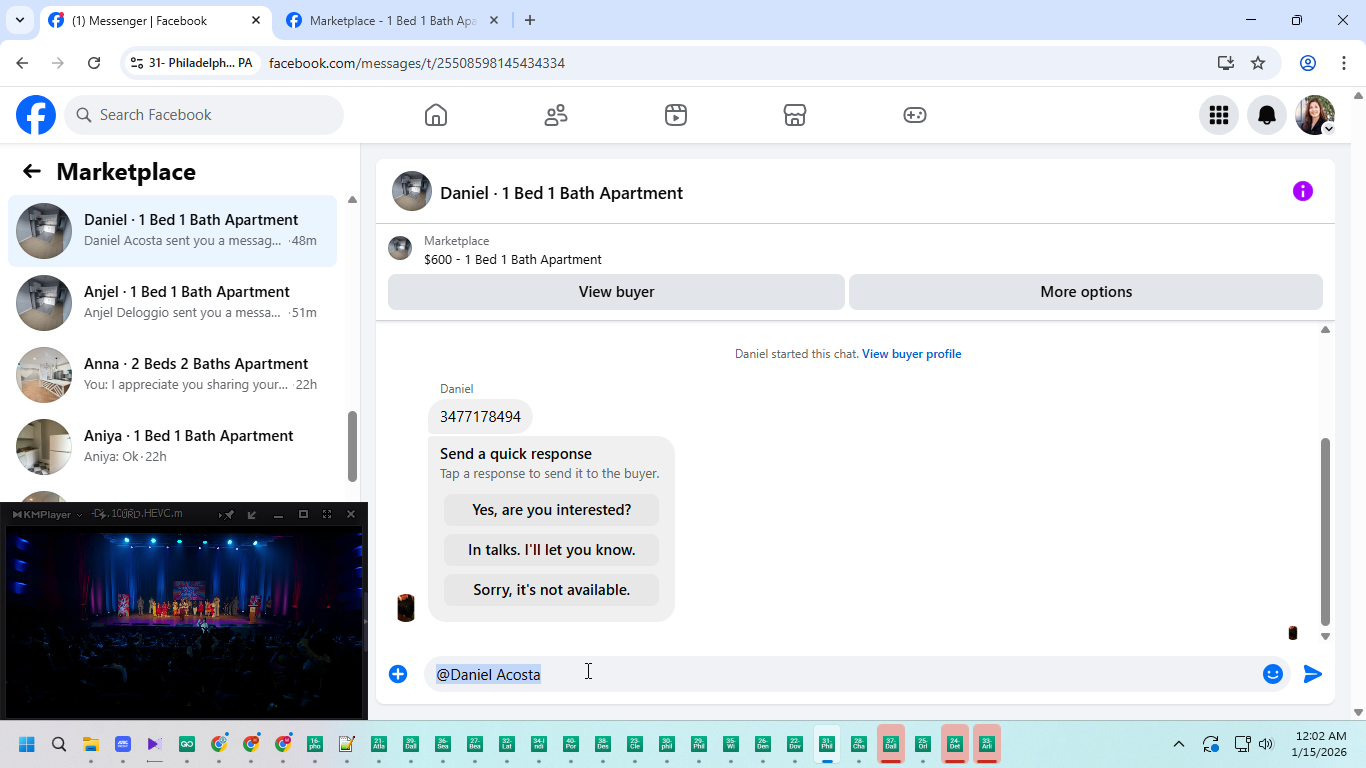Click the View buyer button
This screenshot has height=768, width=1366.
(616, 292)
